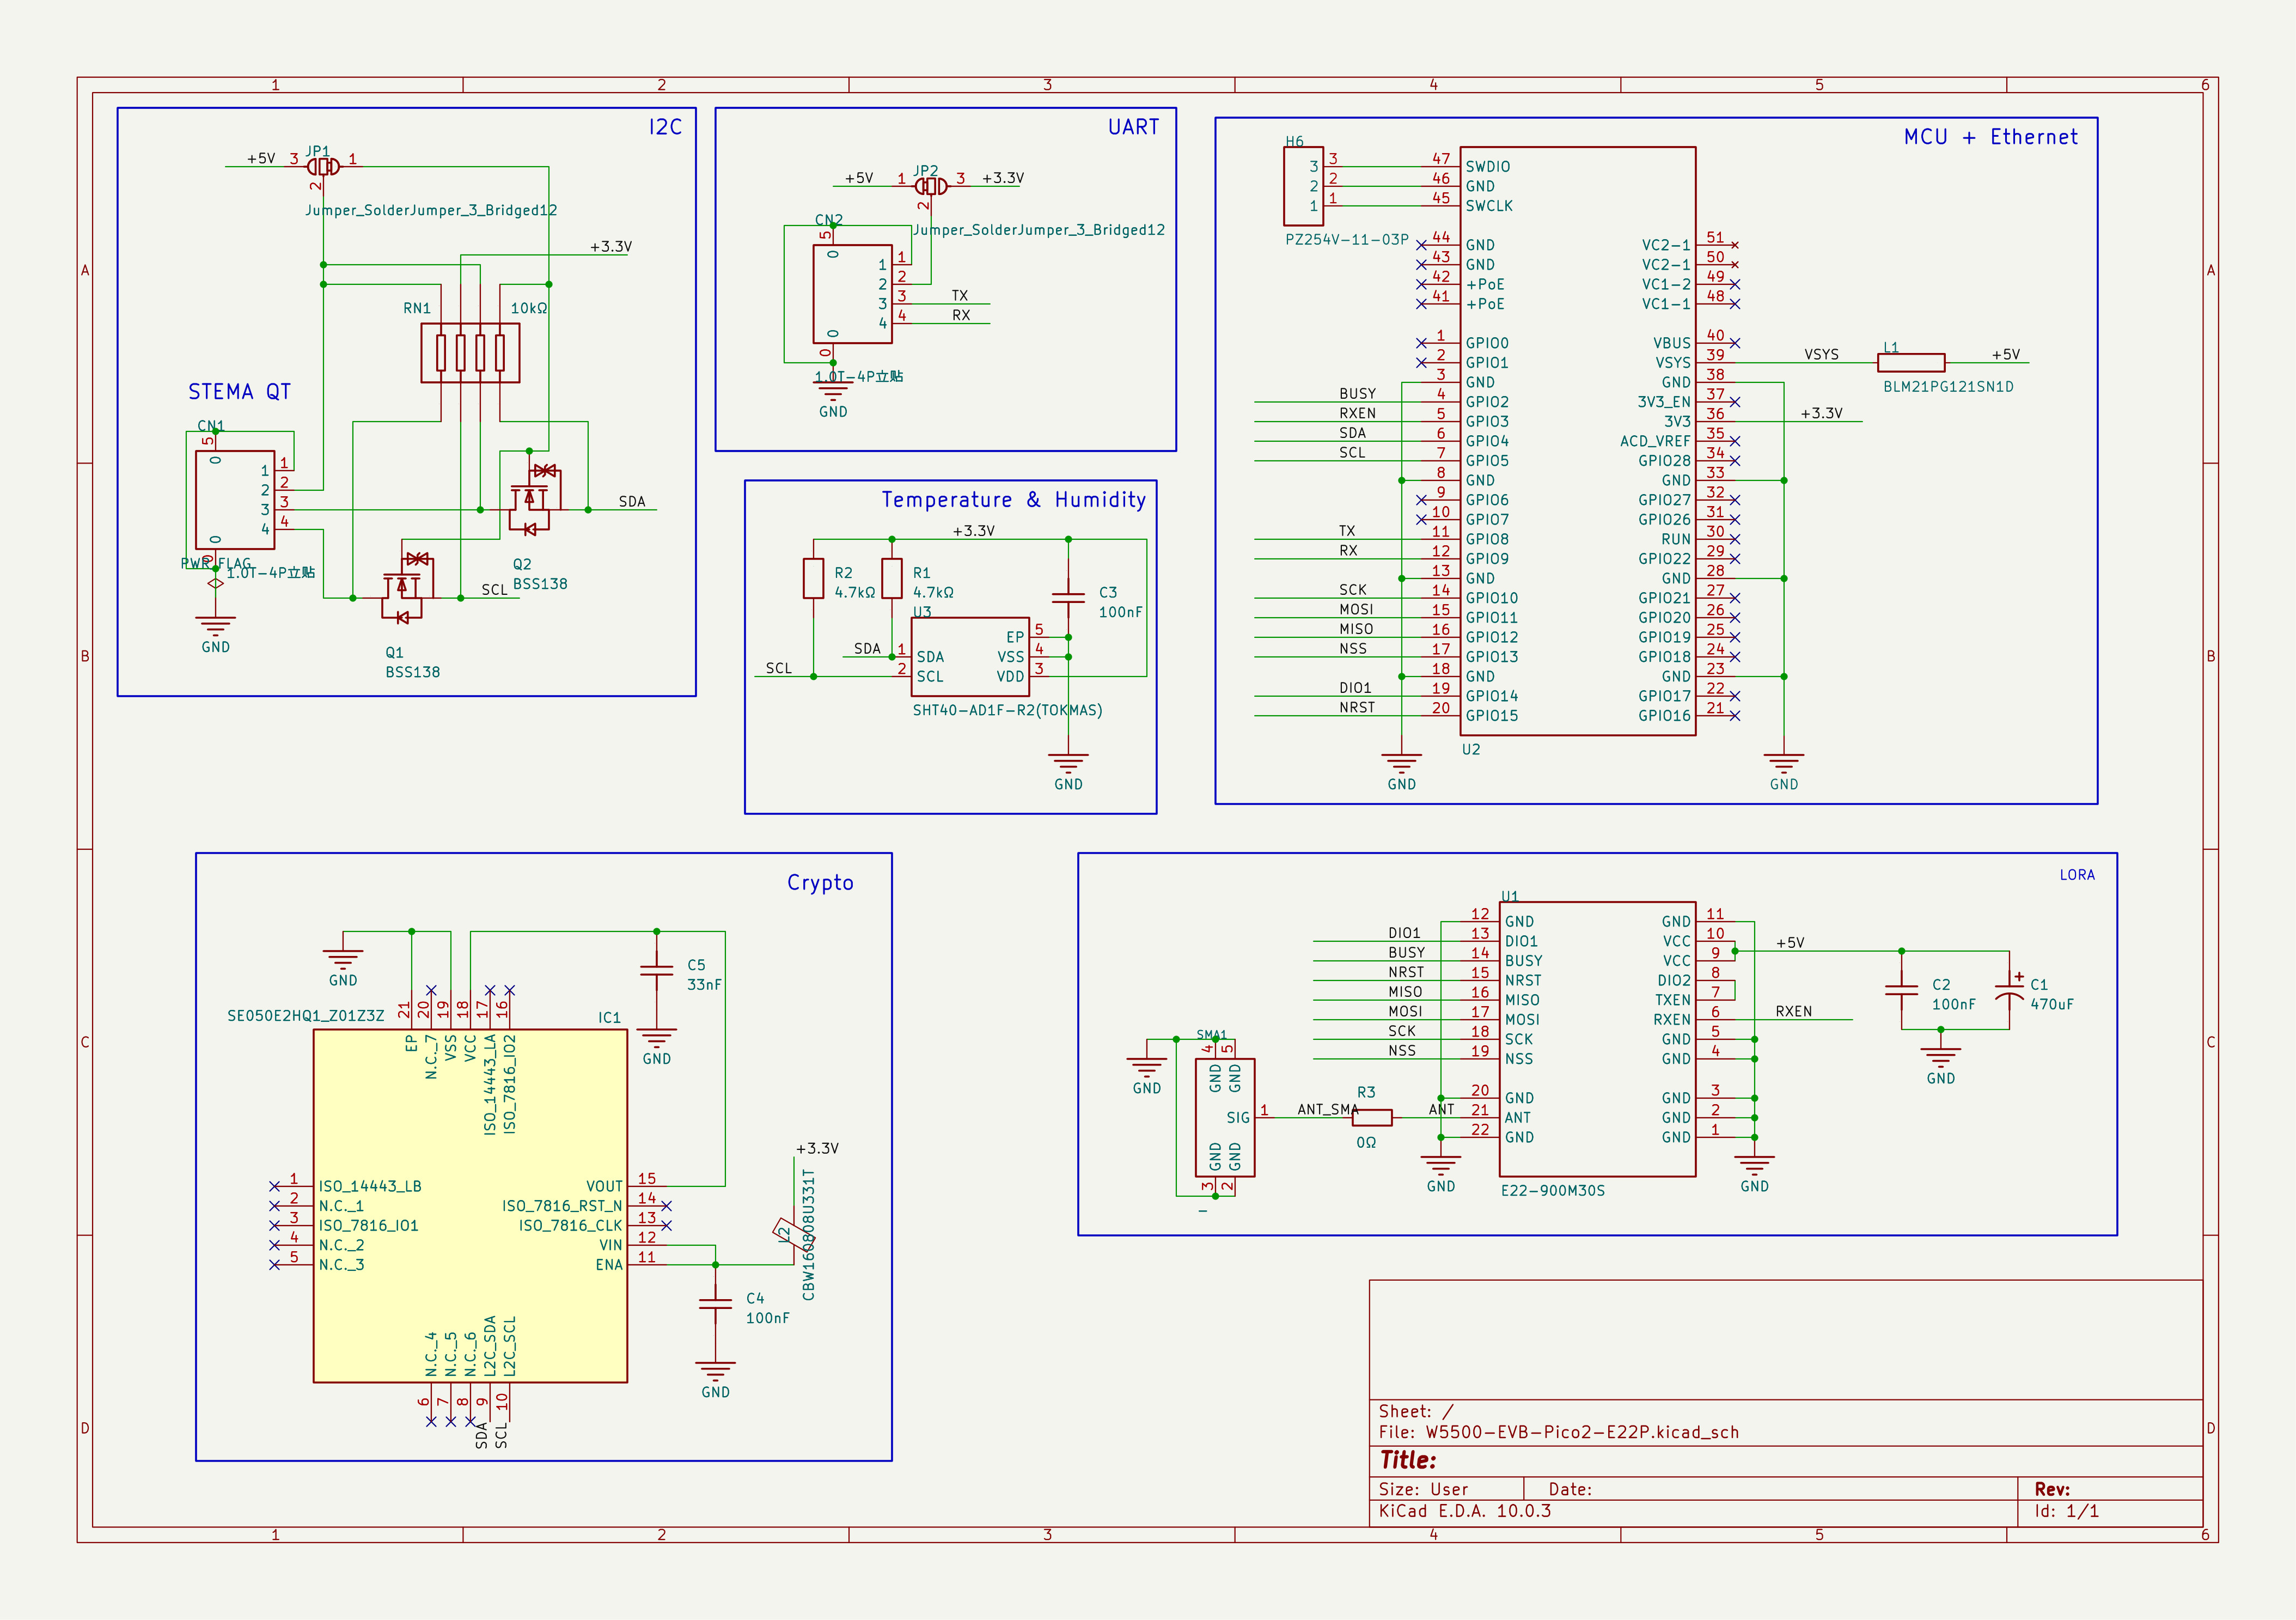Screen dimensions: 2296x1620
Task: Click the ISO_14443_LB pin label on IC1
Action: [x=370, y=1187]
